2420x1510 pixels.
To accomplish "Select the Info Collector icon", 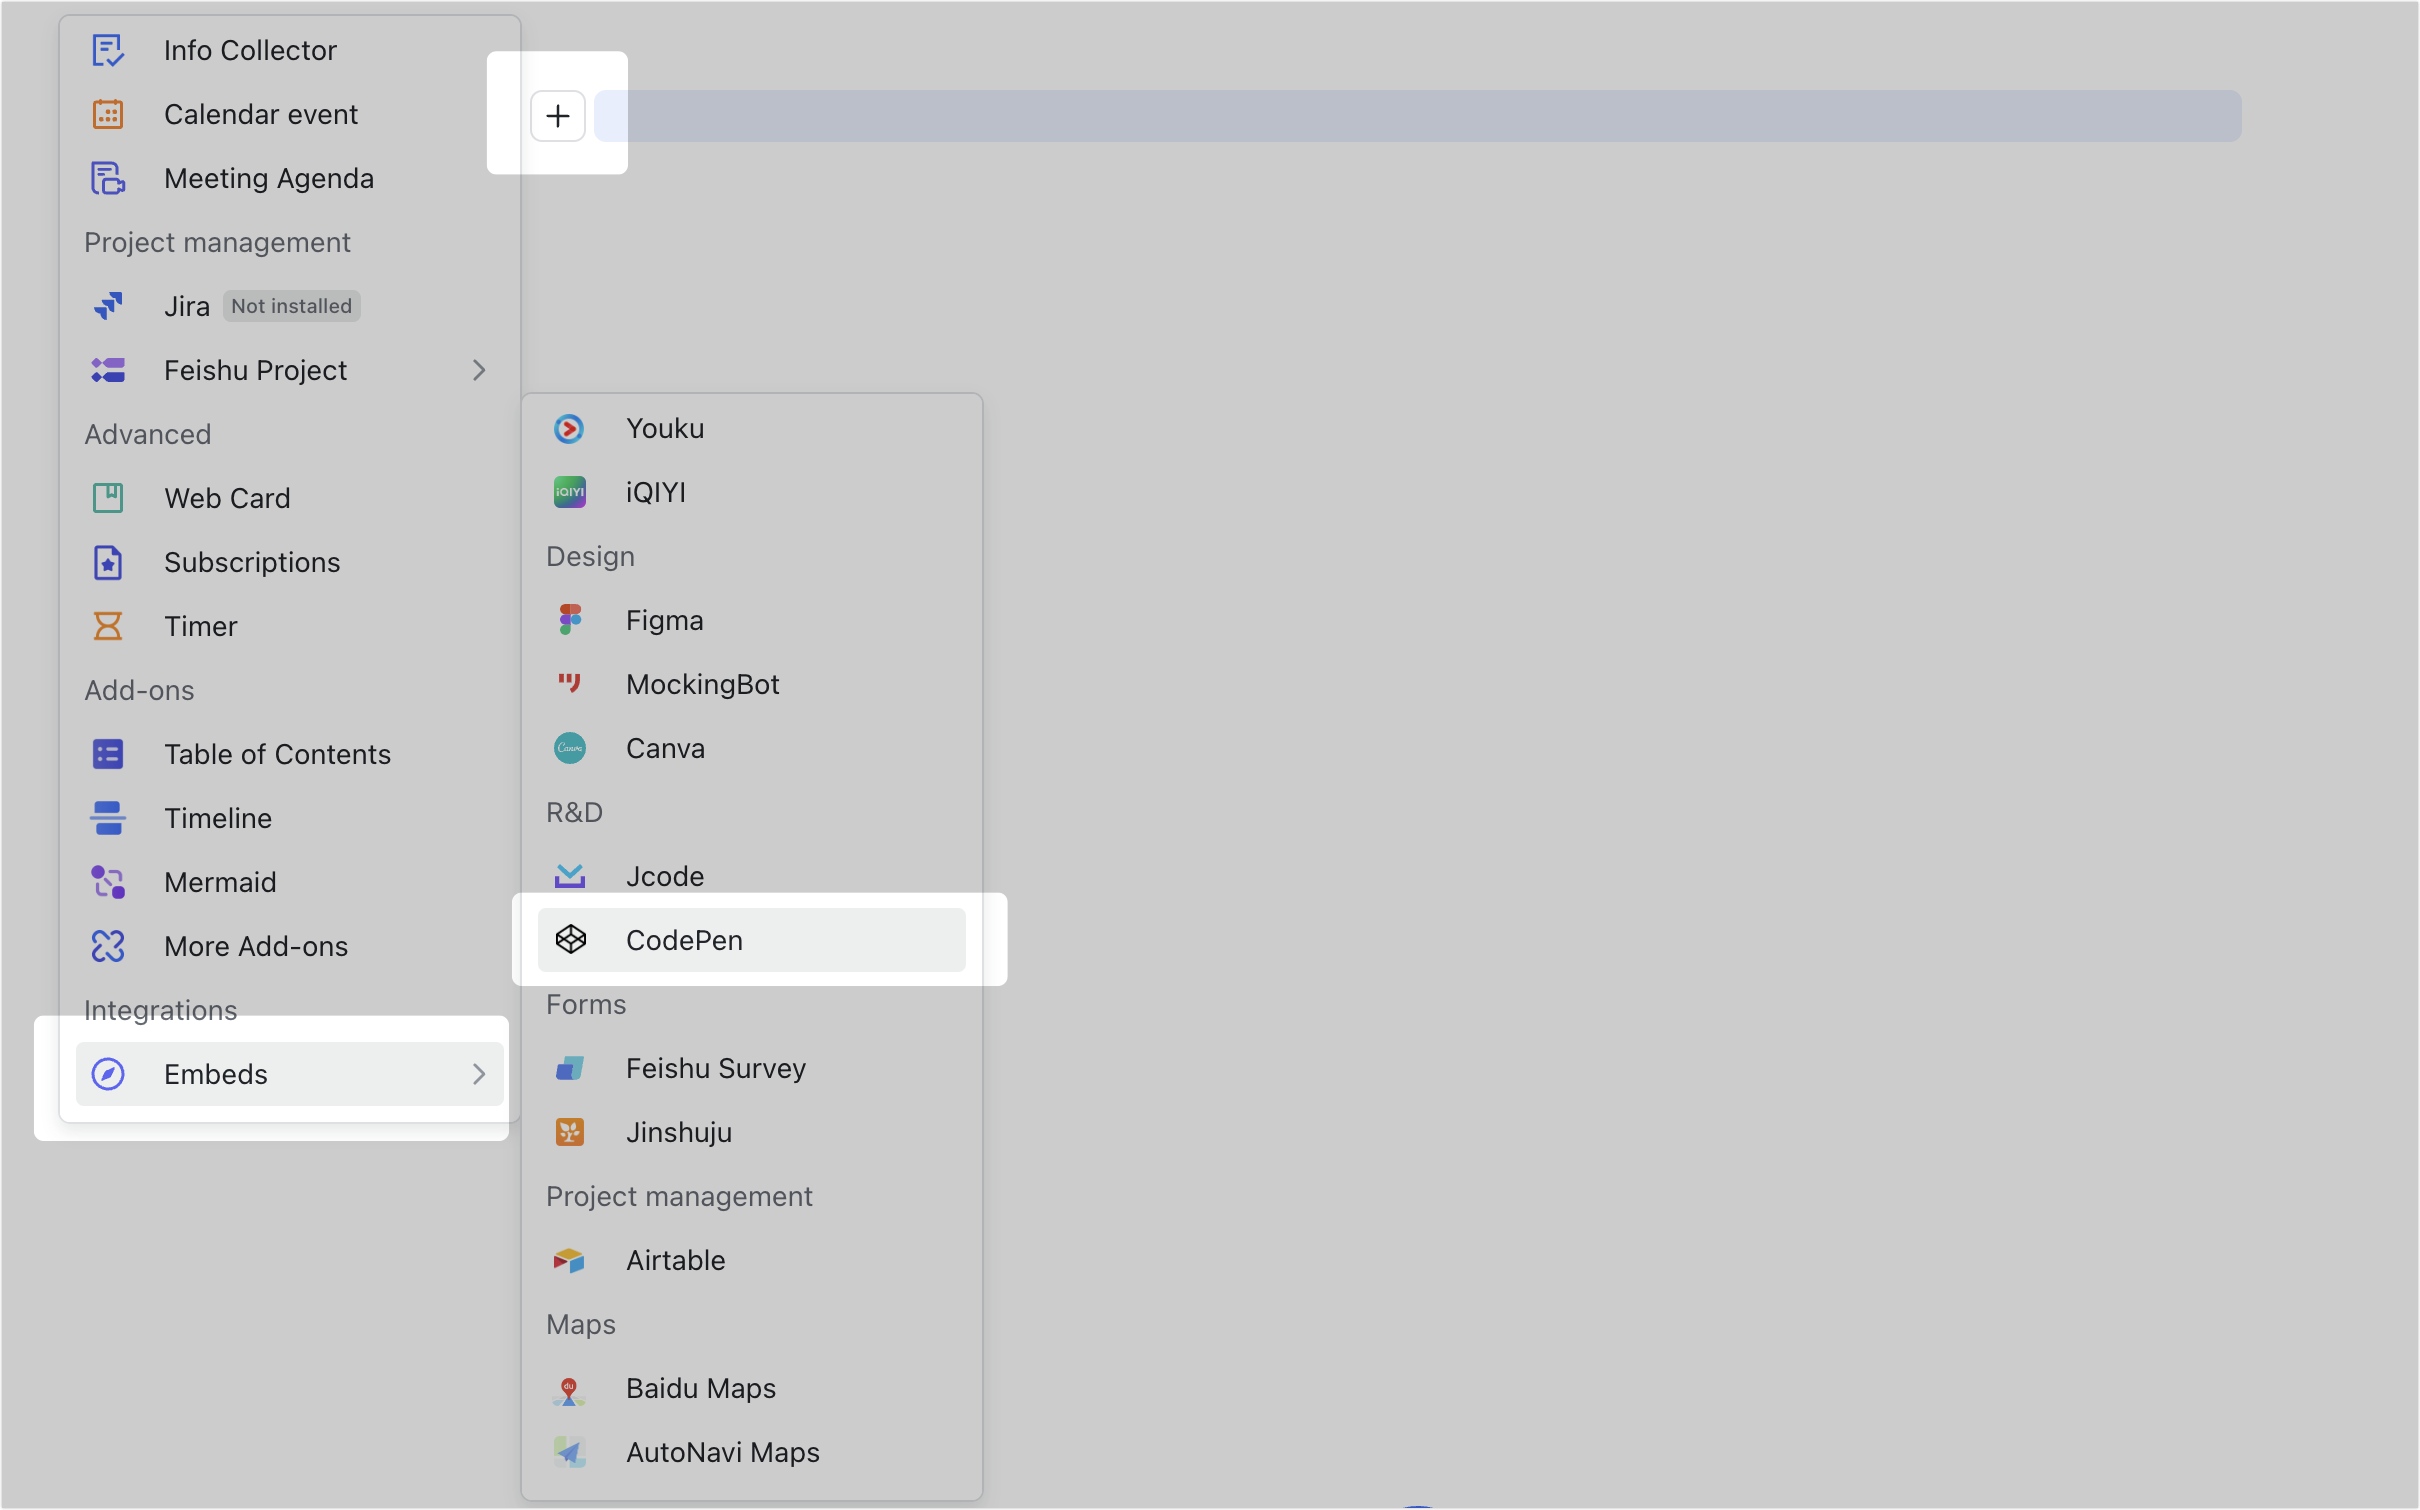I will coord(107,49).
